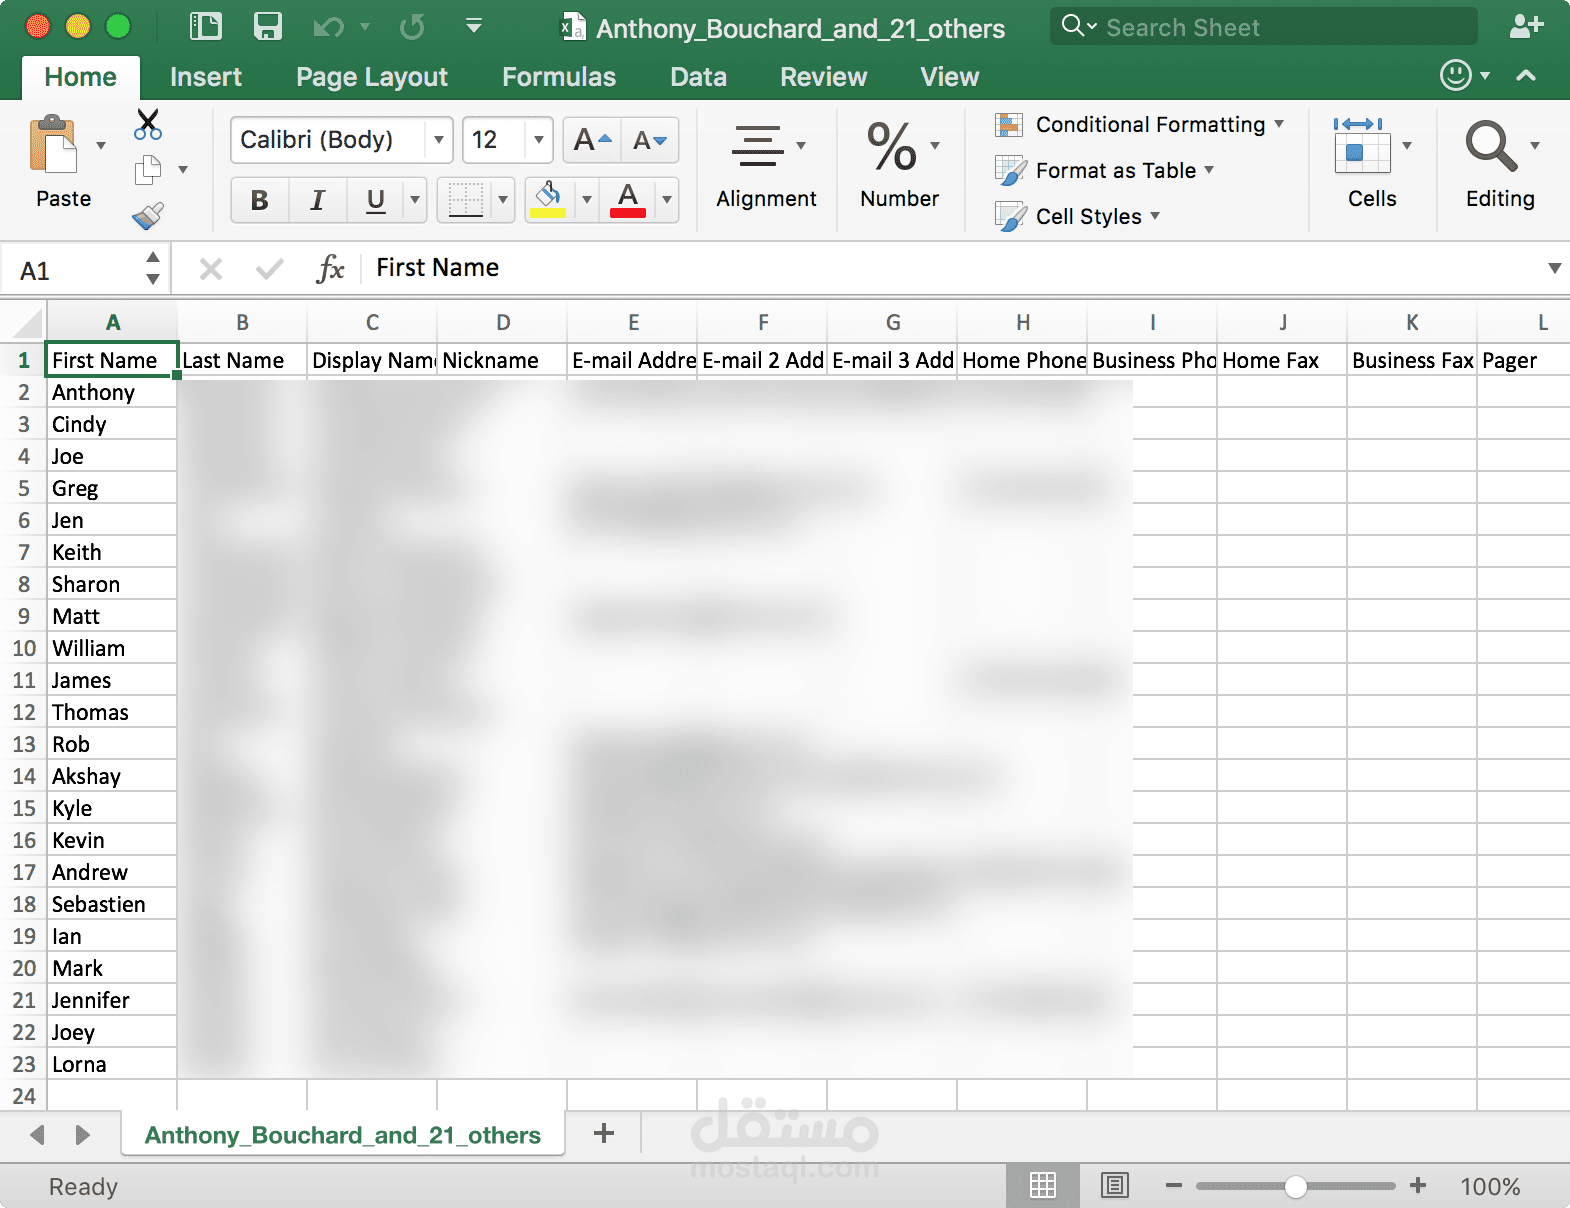Switch to Page Layout view in status bar
Viewport: 1570px width, 1208px height.
[x=1115, y=1186]
